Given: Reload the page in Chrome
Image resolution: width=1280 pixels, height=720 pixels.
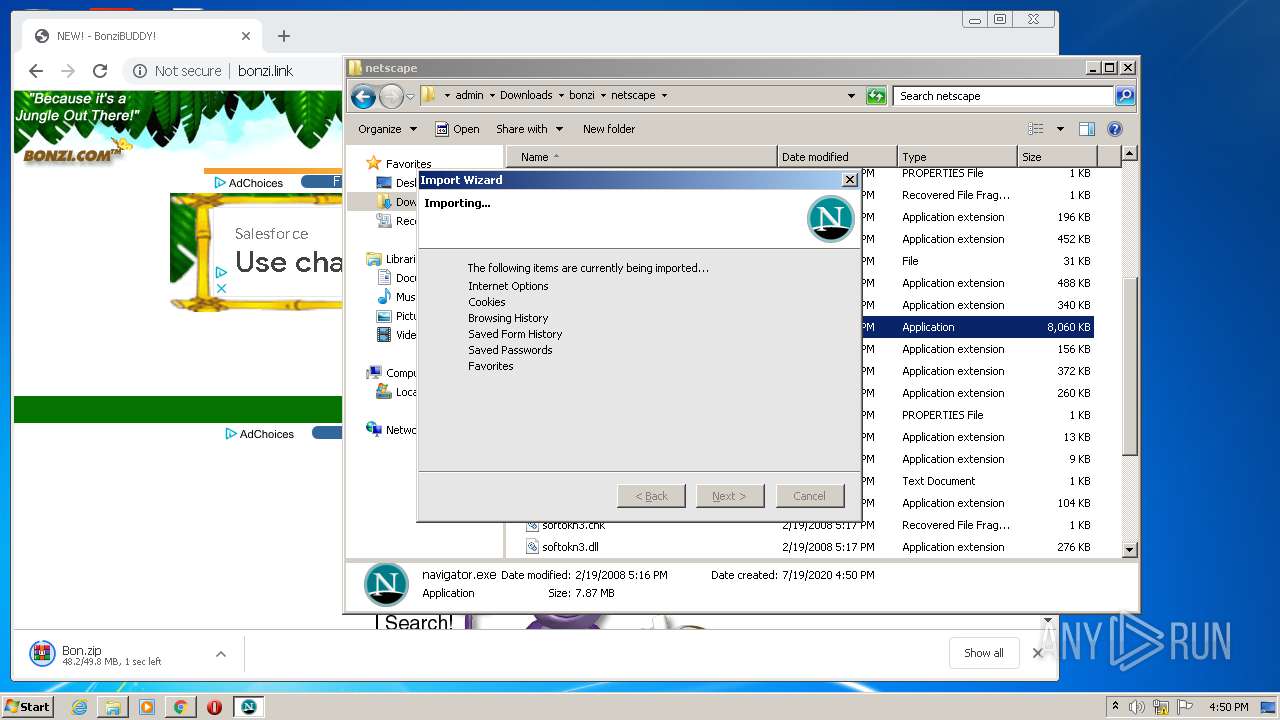Looking at the screenshot, I should point(100,71).
